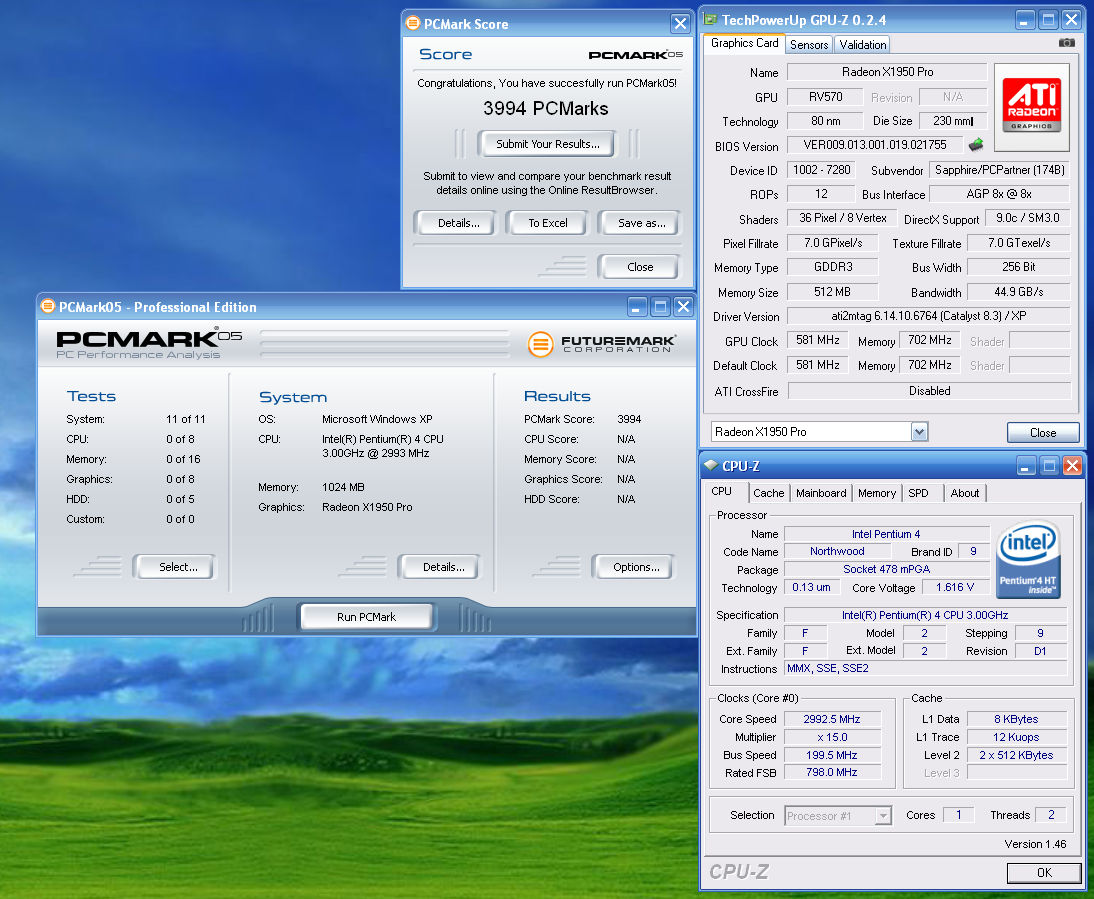Click the BIOS save chip icon in GPU-Z
The width and height of the screenshot is (1094, 899).
(x=975, y=144)
